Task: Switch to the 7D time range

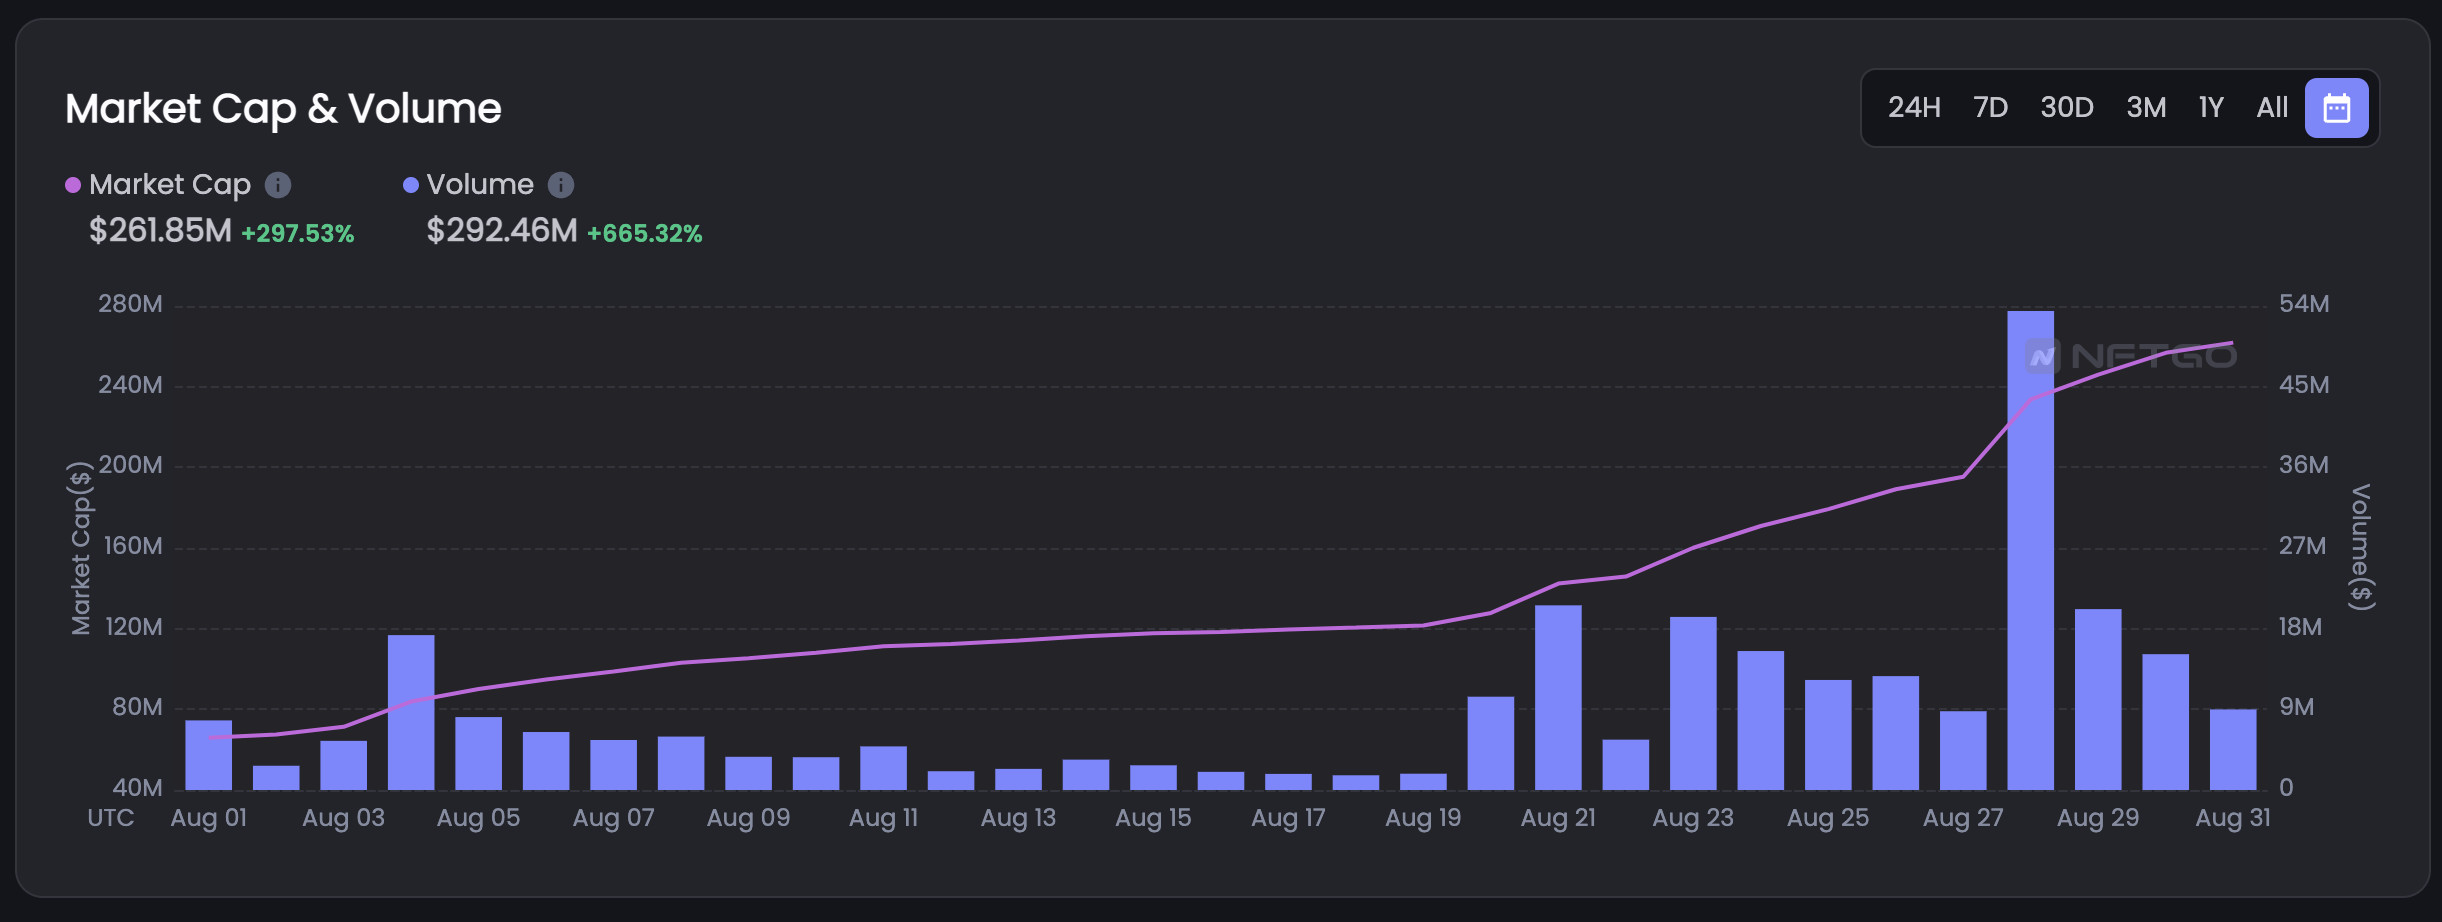Action: pyautogui.click(x=1990, y=108)
